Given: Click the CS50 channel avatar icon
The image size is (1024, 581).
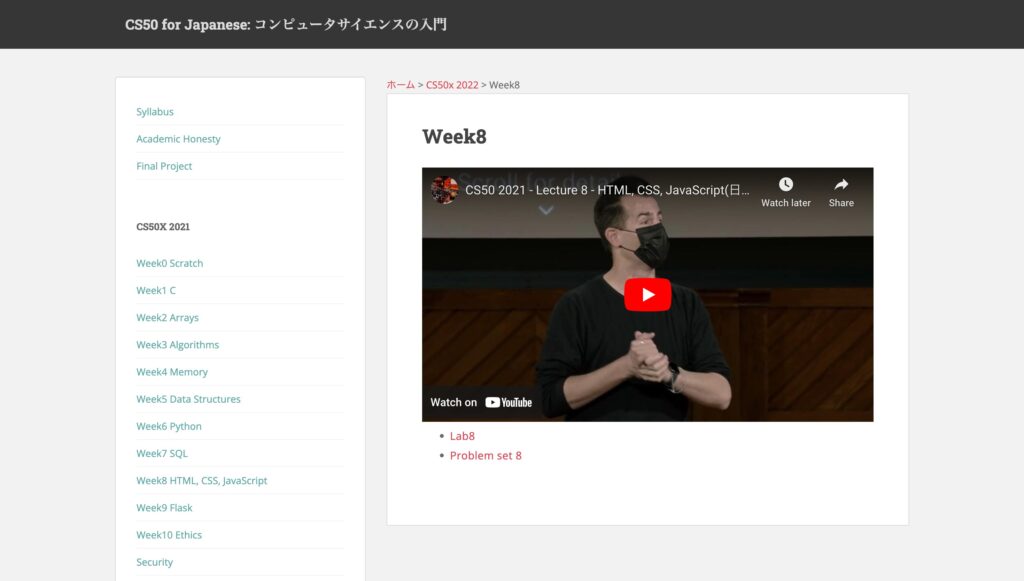Looking at the screenshot, I should [x=445, y=190].
